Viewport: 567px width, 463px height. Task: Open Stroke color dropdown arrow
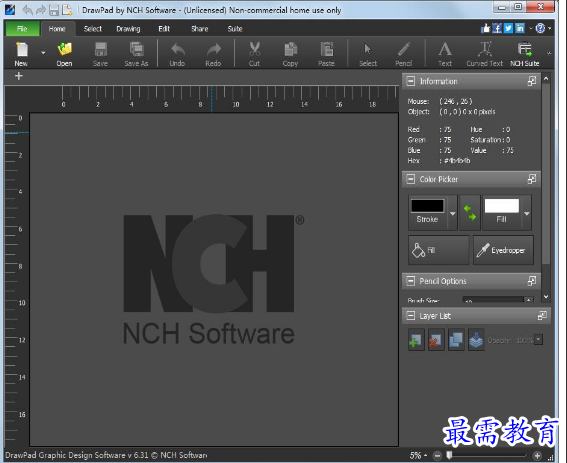click(452, 213)
